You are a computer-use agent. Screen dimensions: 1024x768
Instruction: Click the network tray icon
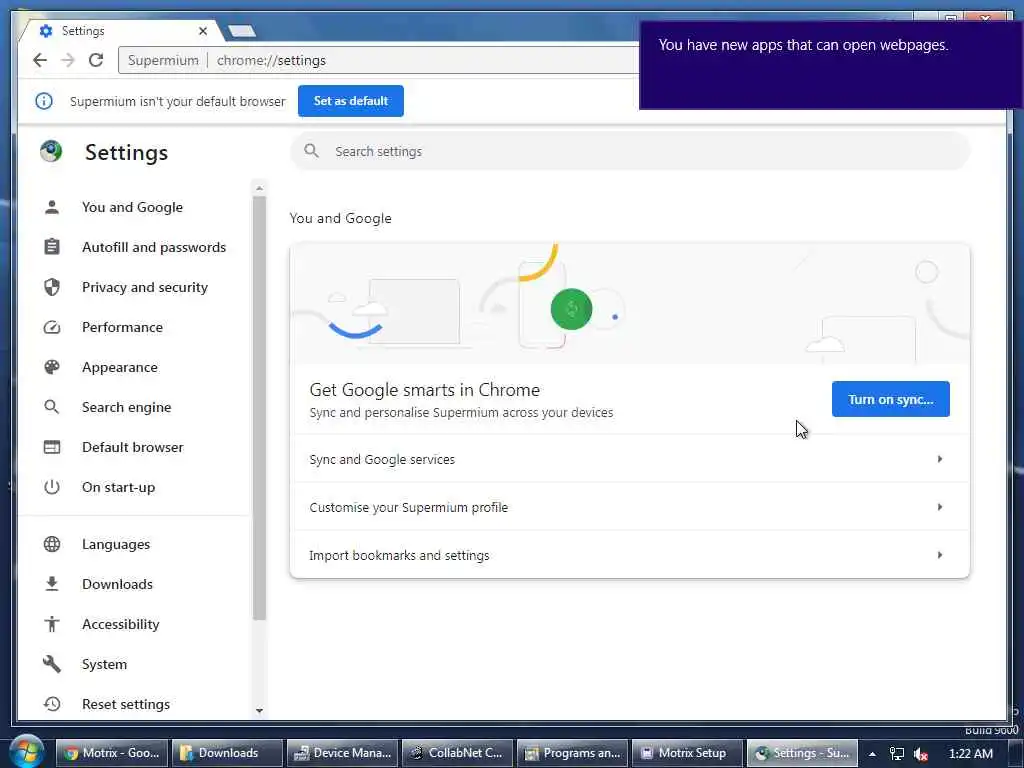pyautogui.click(x=897, y=754)
